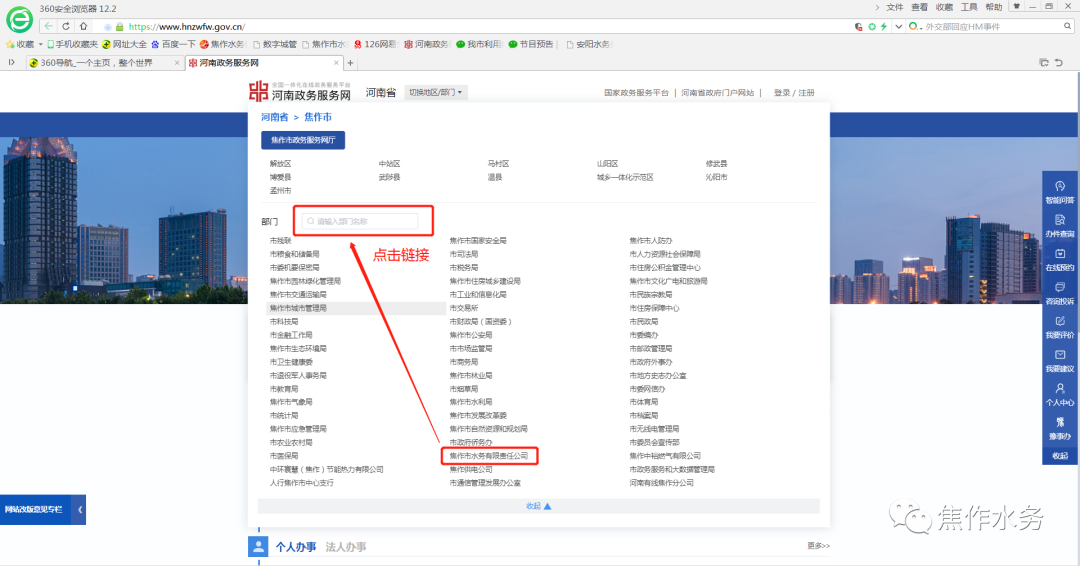Click the browser refresh button
Screen dimensions: 1080x566
point(66,26)
